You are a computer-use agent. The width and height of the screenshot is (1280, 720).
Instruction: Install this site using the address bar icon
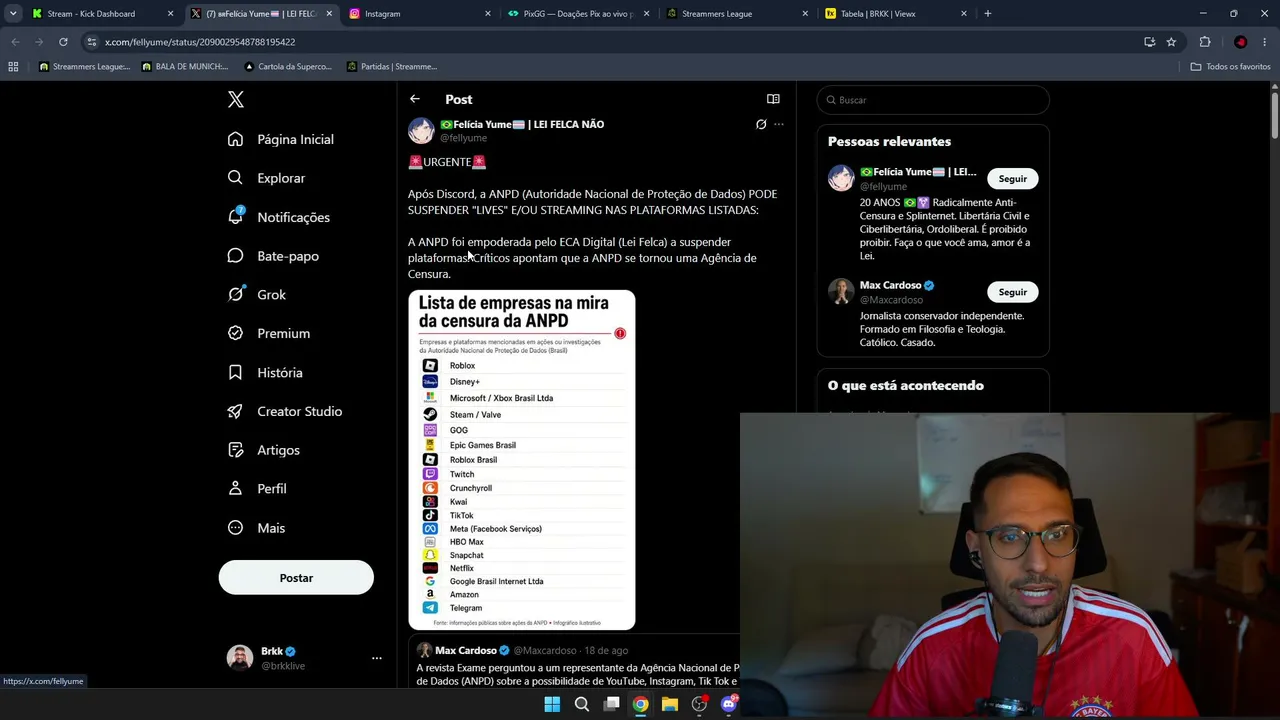pyautogui.click(x=1150, y=42)
